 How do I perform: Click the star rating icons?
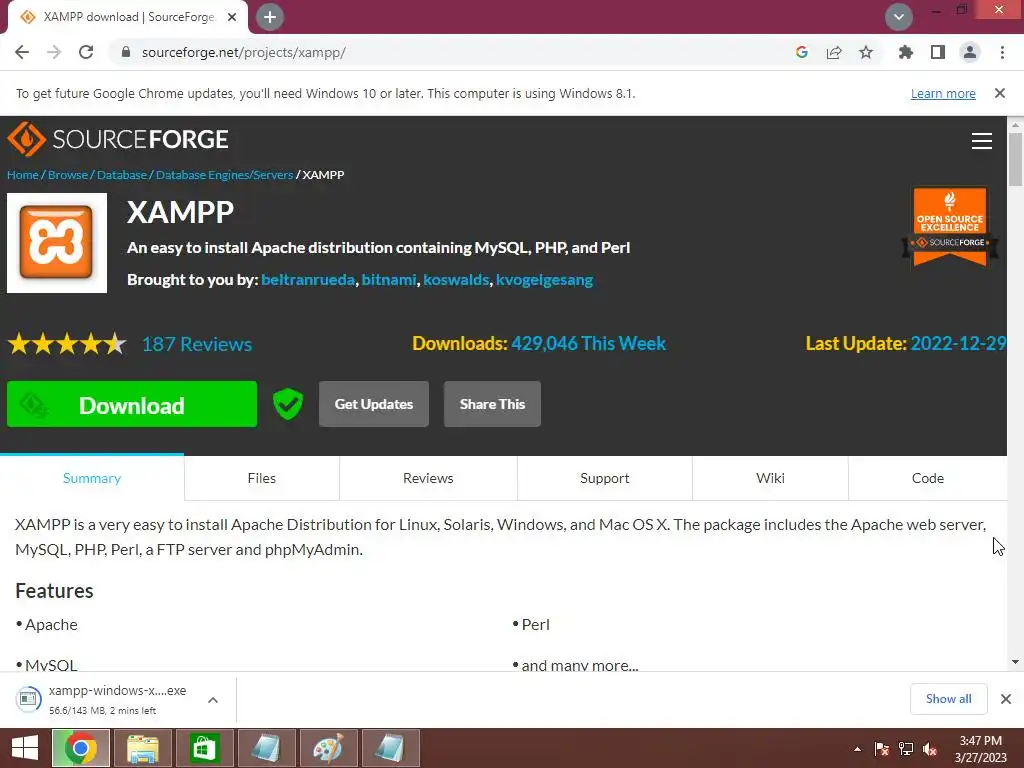[67, 344]
